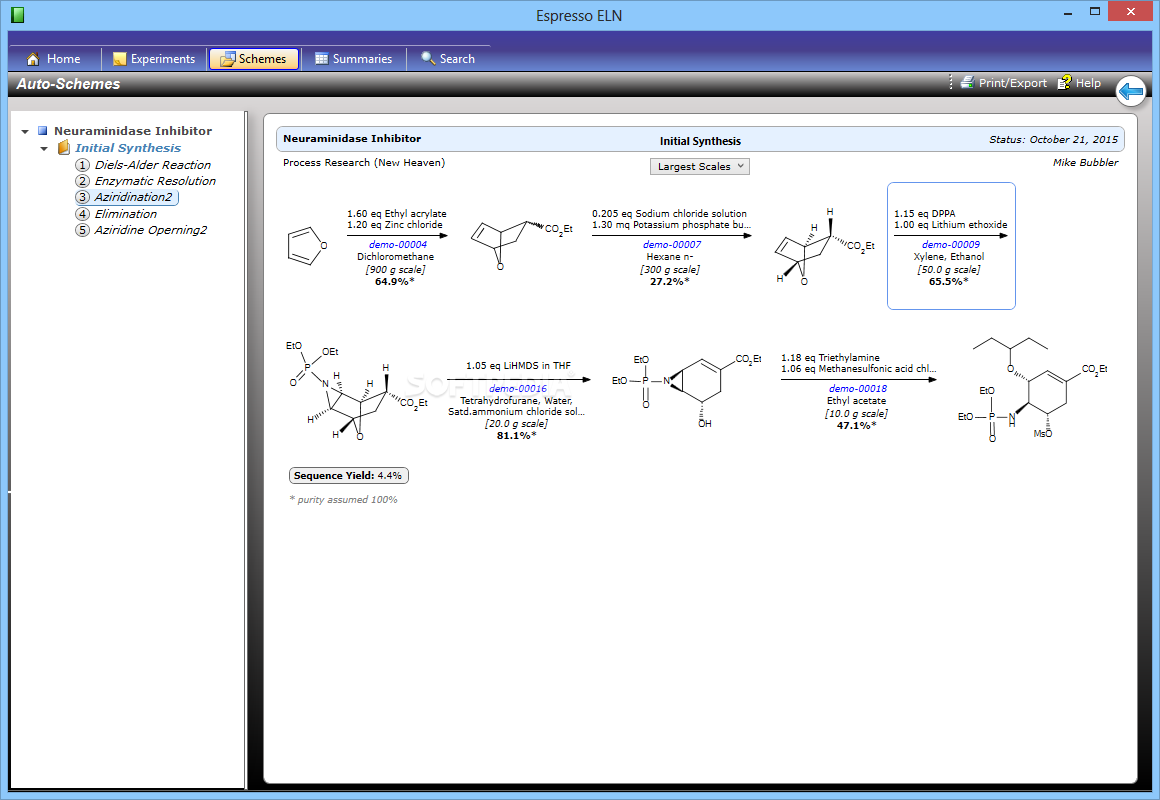
Task: Open the Home tab
Action: (x=53, y=58)
